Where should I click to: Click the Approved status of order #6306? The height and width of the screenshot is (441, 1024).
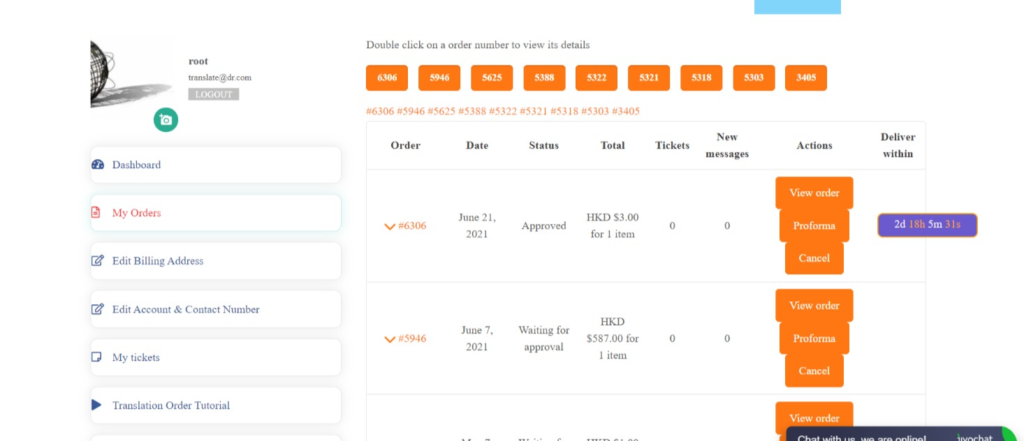[x=543, y=226]
